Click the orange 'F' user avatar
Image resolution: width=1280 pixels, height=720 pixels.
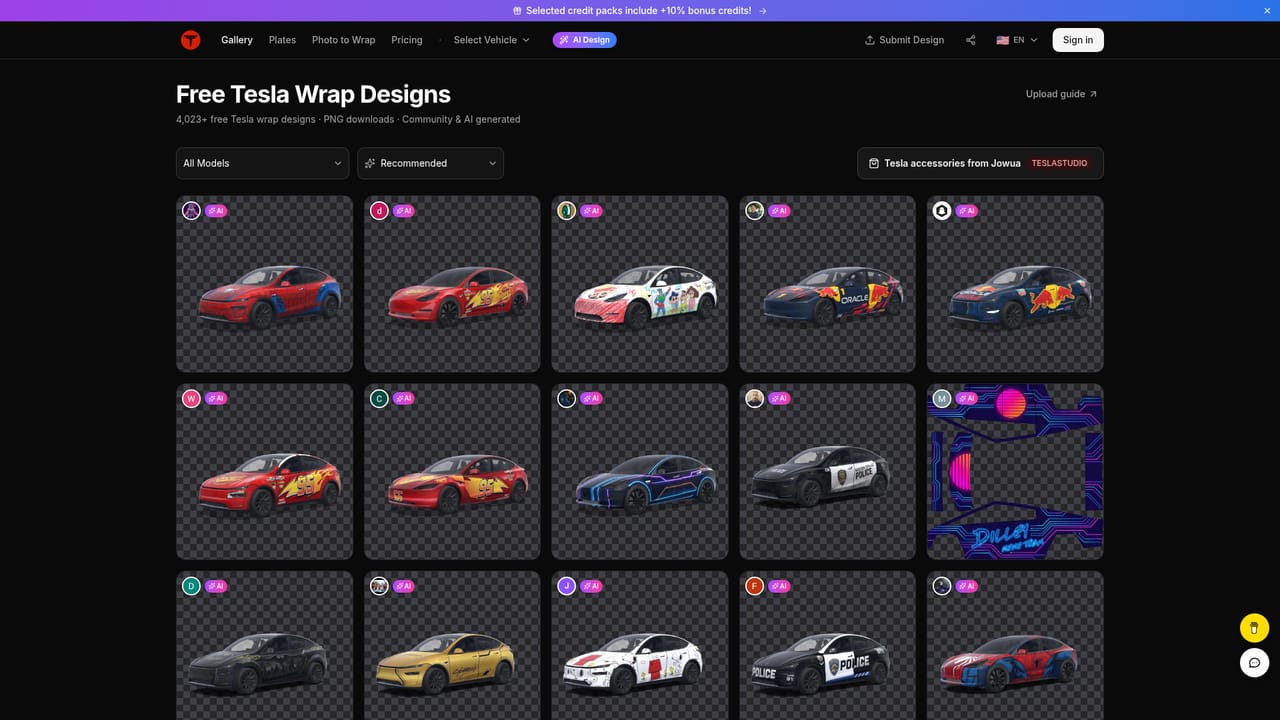(755, 586)
